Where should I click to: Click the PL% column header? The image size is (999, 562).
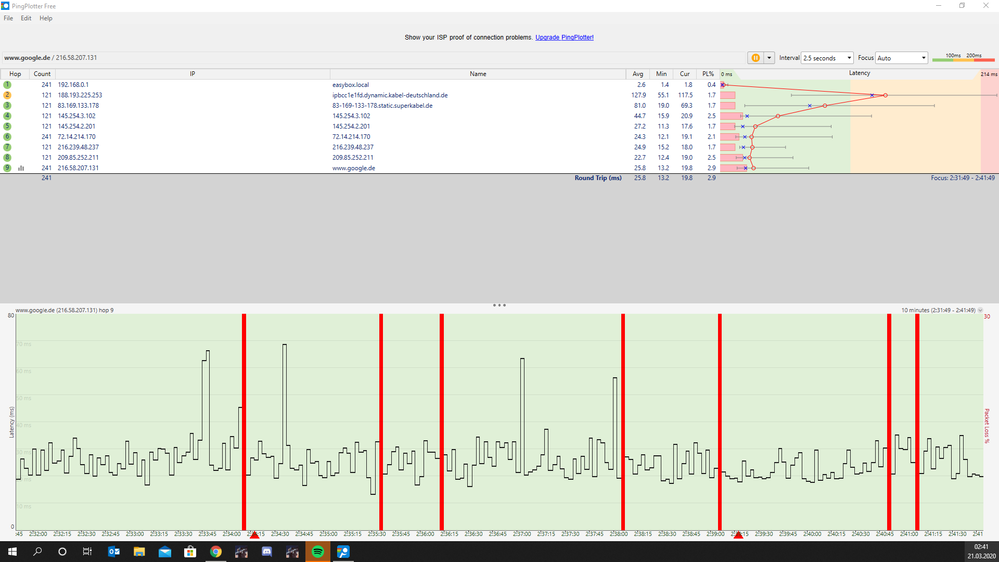click(707, 74)
